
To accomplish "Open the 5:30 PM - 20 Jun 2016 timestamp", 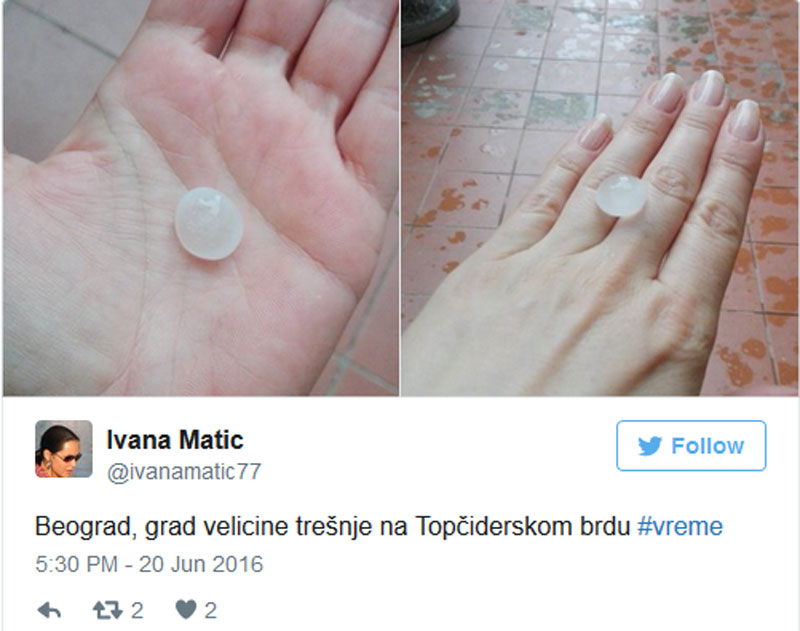I will (149, 565).
